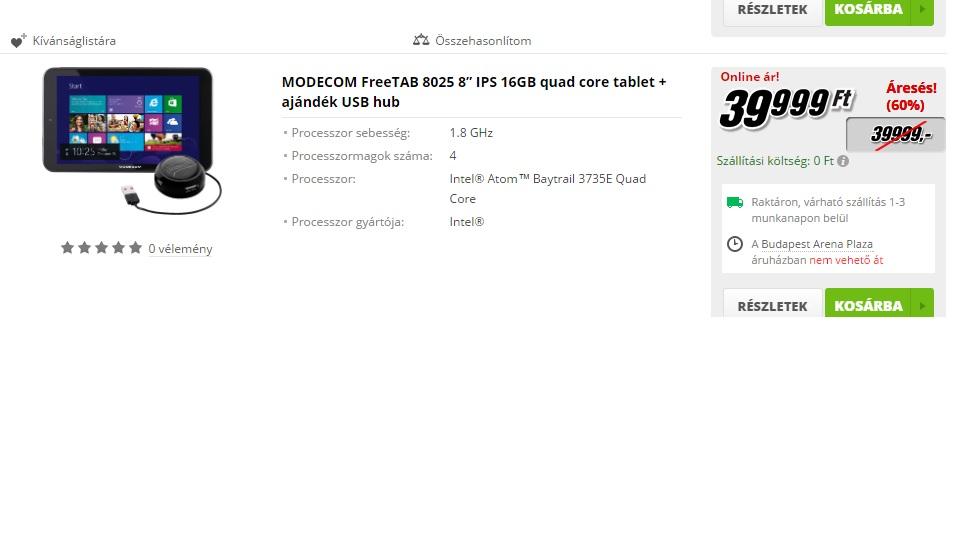Viewport: 966px width, 540px height.
Task: Click the previous product's green KOSÁRBA button
Action: tap(868, 10)
